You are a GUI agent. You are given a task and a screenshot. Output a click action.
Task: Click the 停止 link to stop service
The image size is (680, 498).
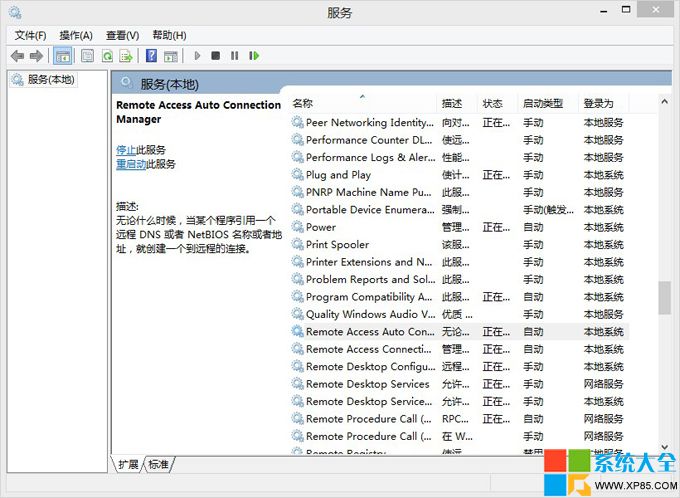coord(126,150)
